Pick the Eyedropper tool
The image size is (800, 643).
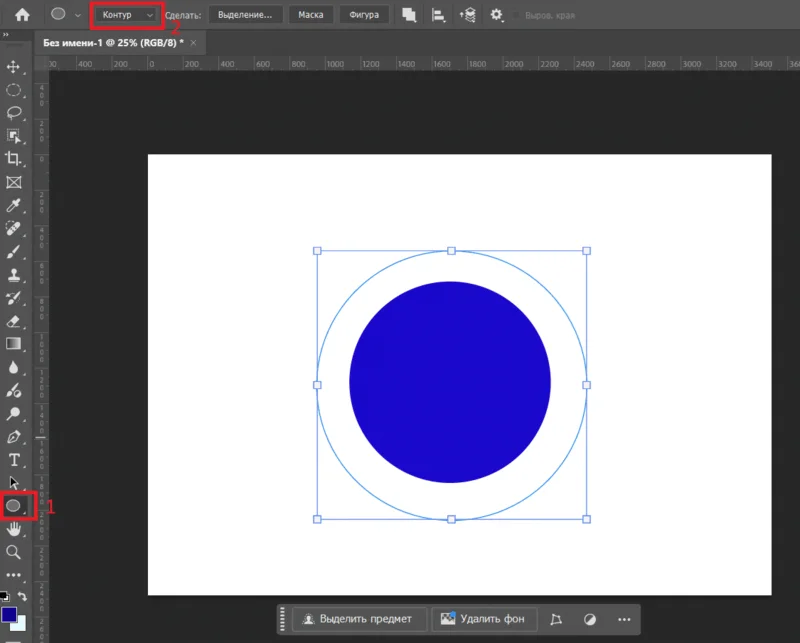tap(14, 205)
